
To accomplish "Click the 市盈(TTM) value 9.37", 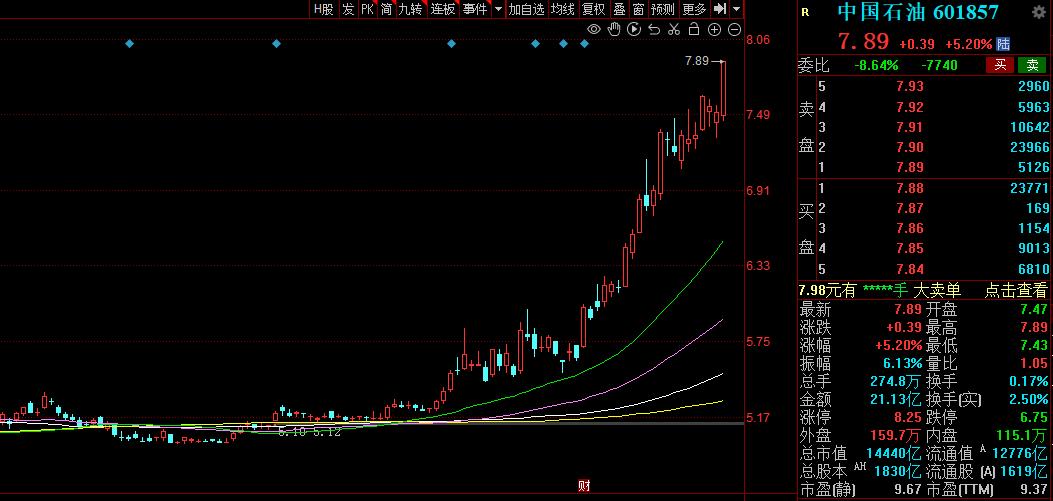I will tap(1033, 490).
